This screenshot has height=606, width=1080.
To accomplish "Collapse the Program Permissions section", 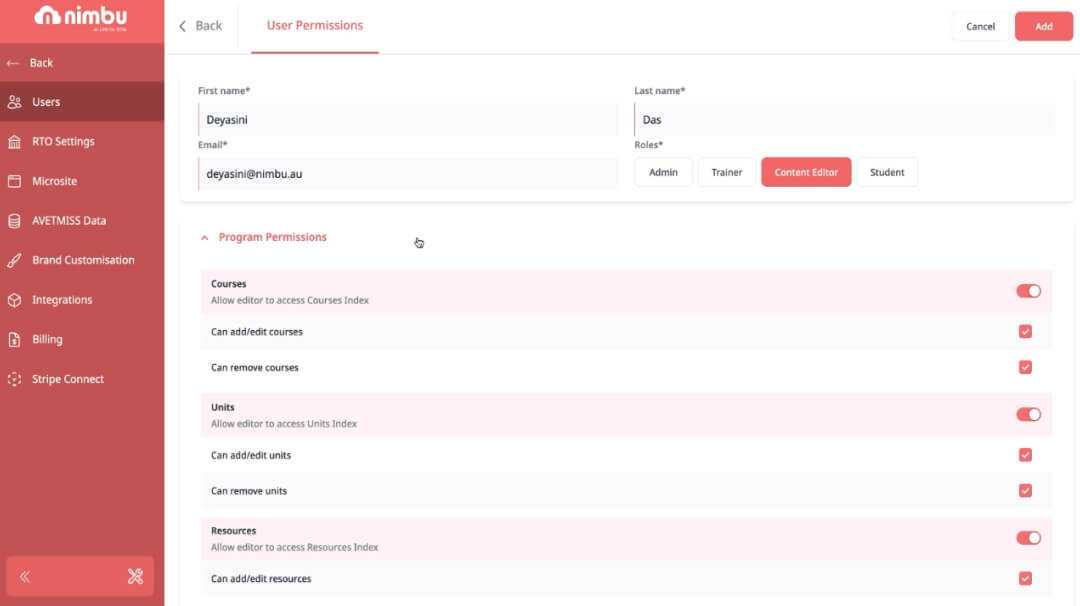I will (204, 236).
